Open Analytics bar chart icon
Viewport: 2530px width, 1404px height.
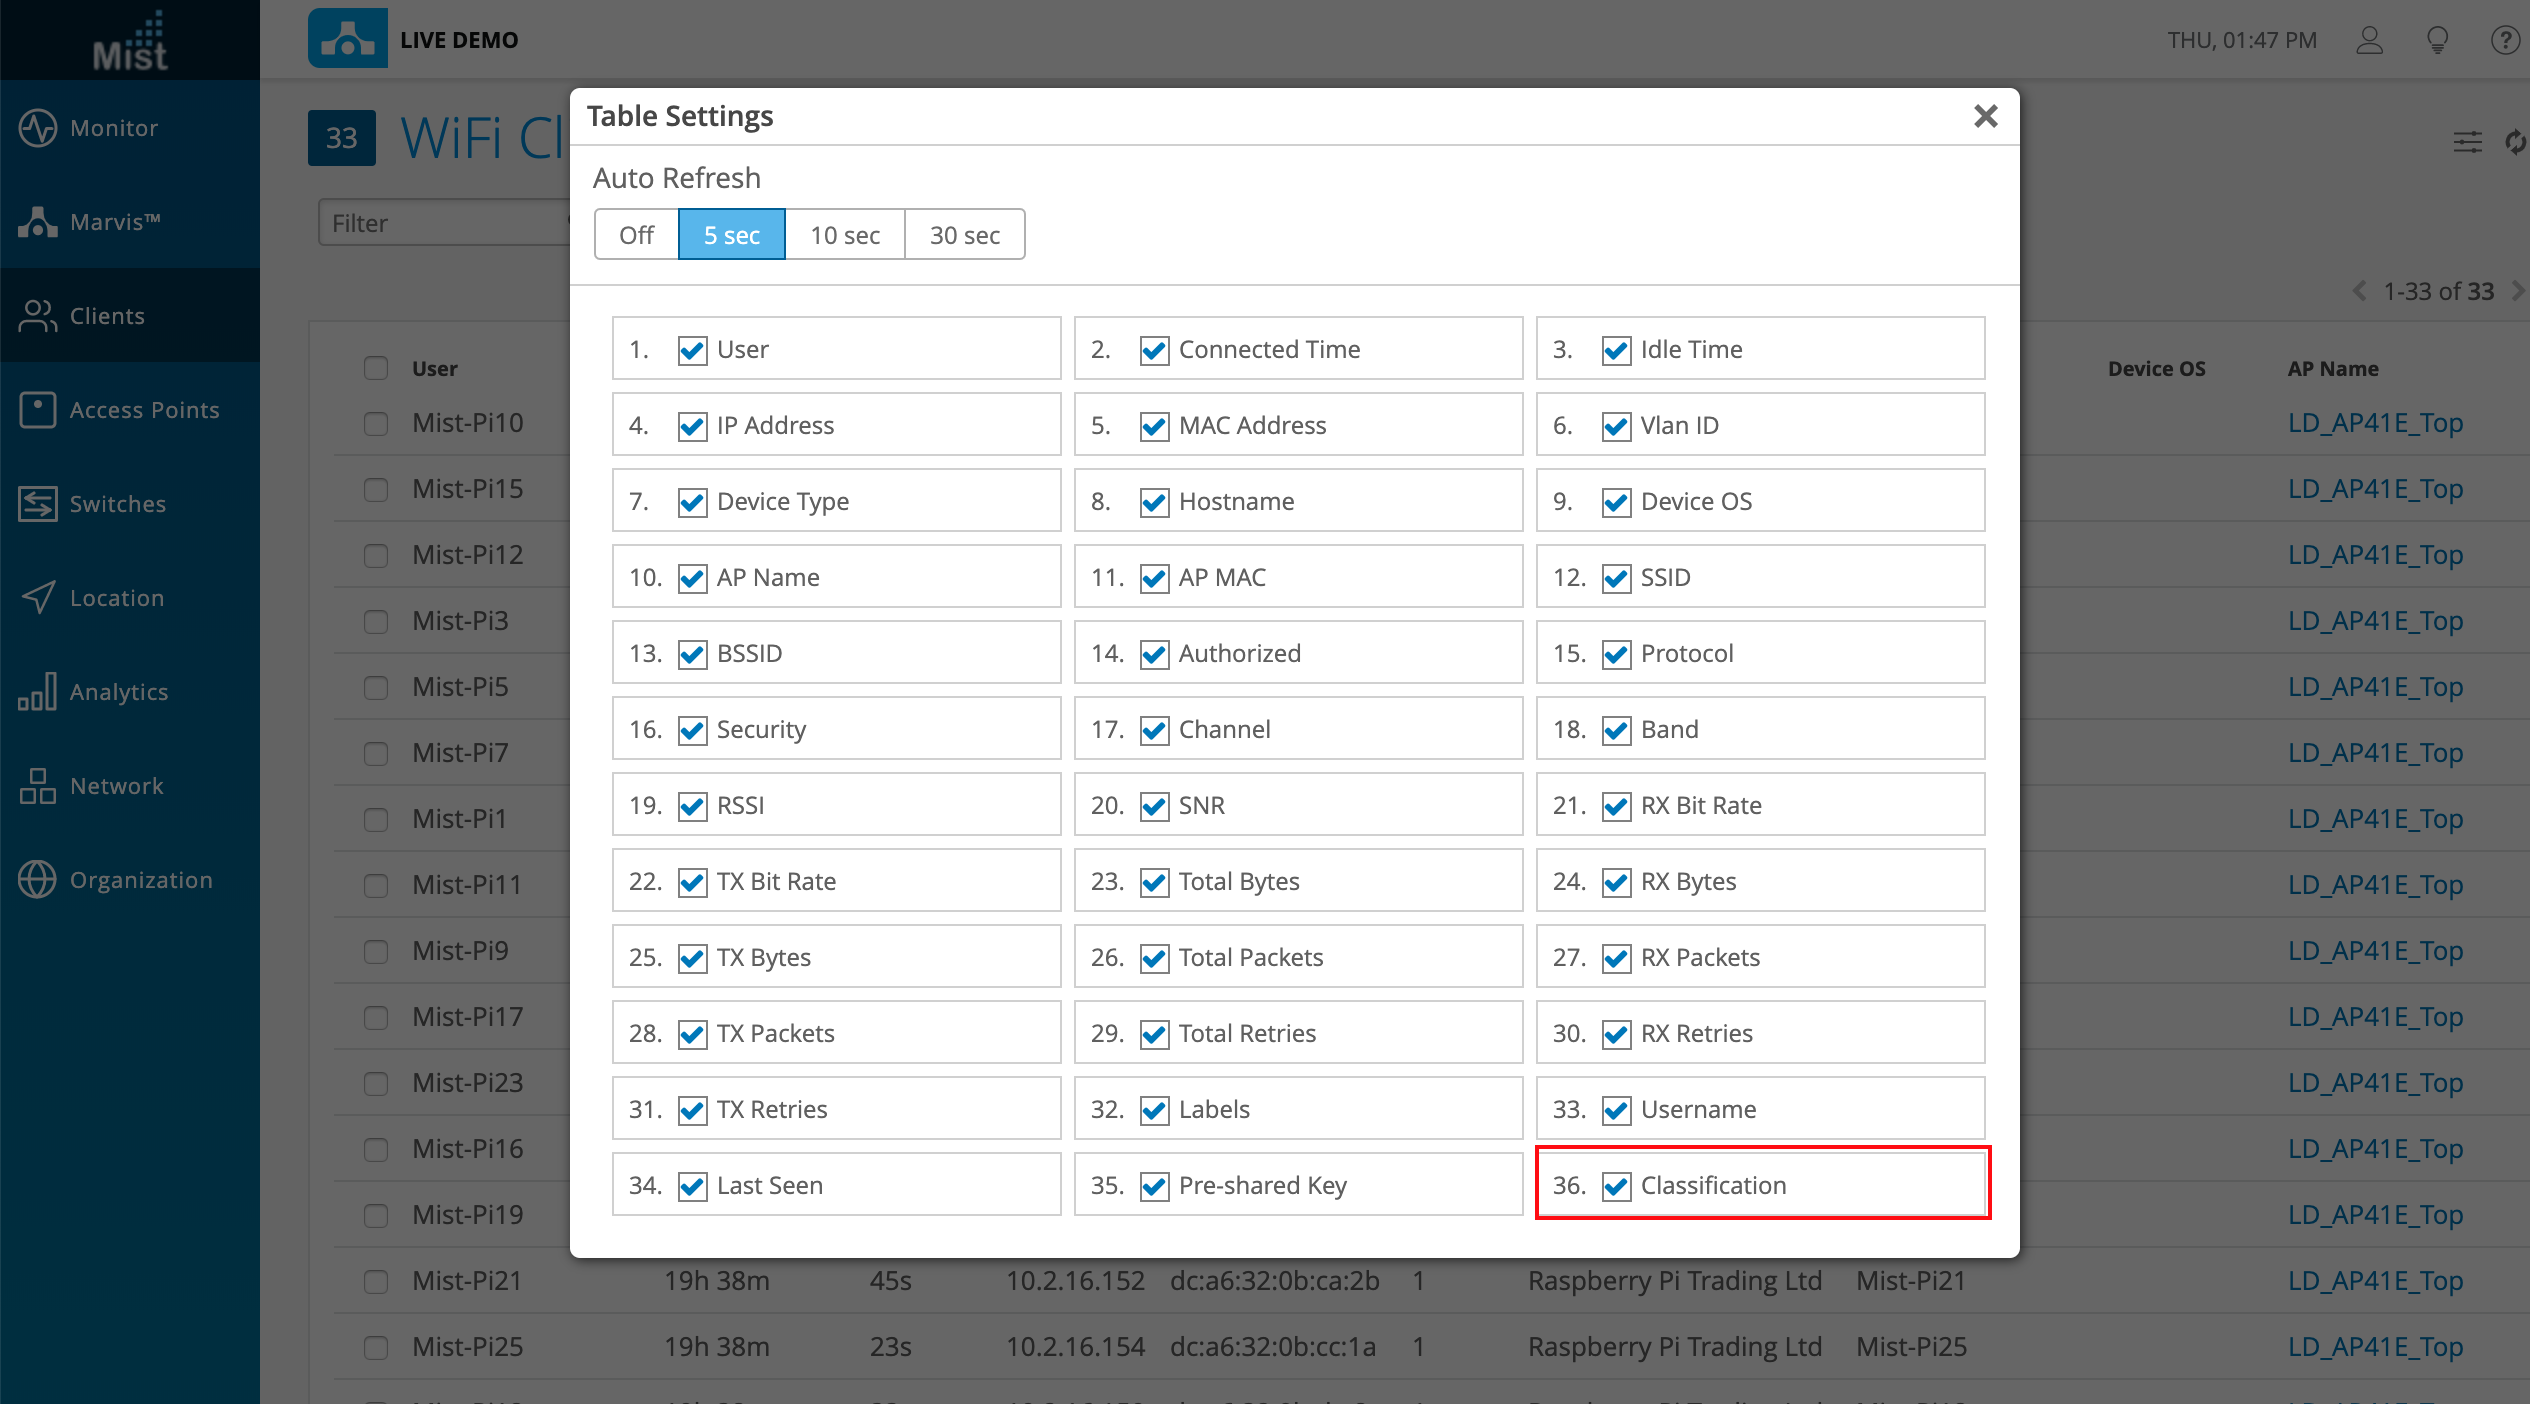[38, 692]
